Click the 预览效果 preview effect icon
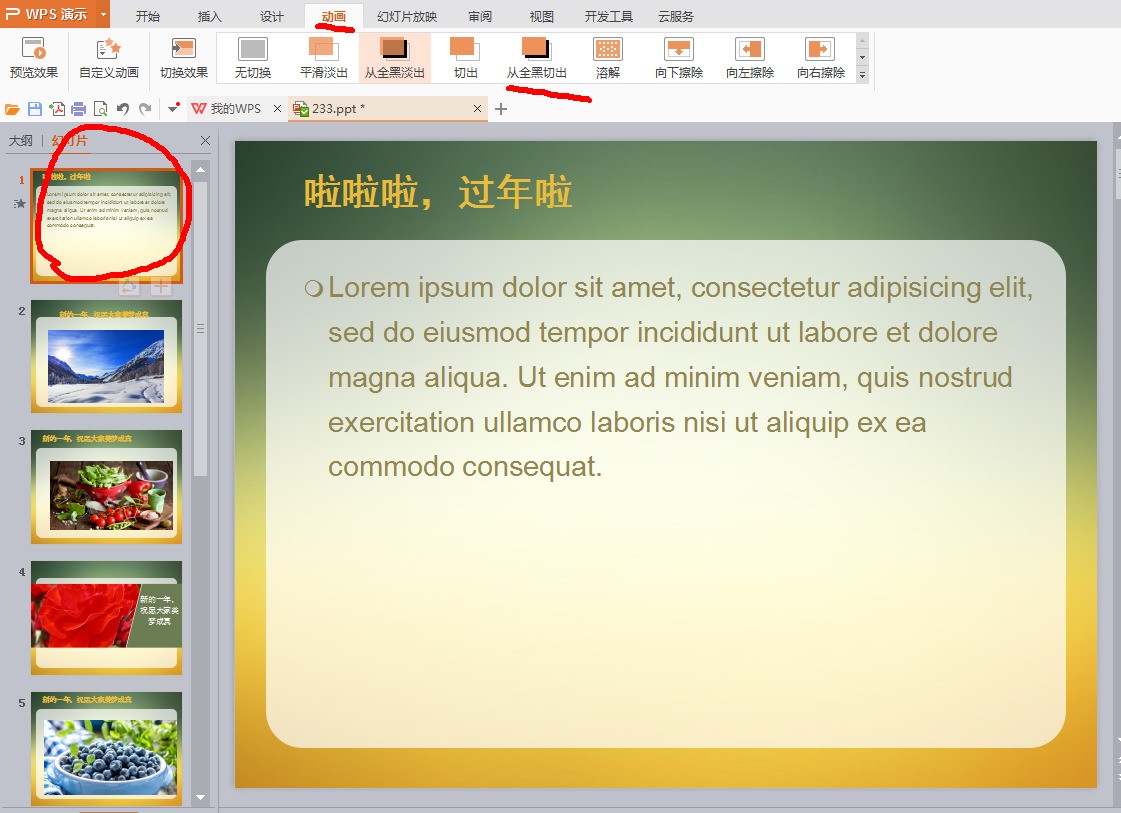The image size is (1121, 813). (x=34, y=57)
